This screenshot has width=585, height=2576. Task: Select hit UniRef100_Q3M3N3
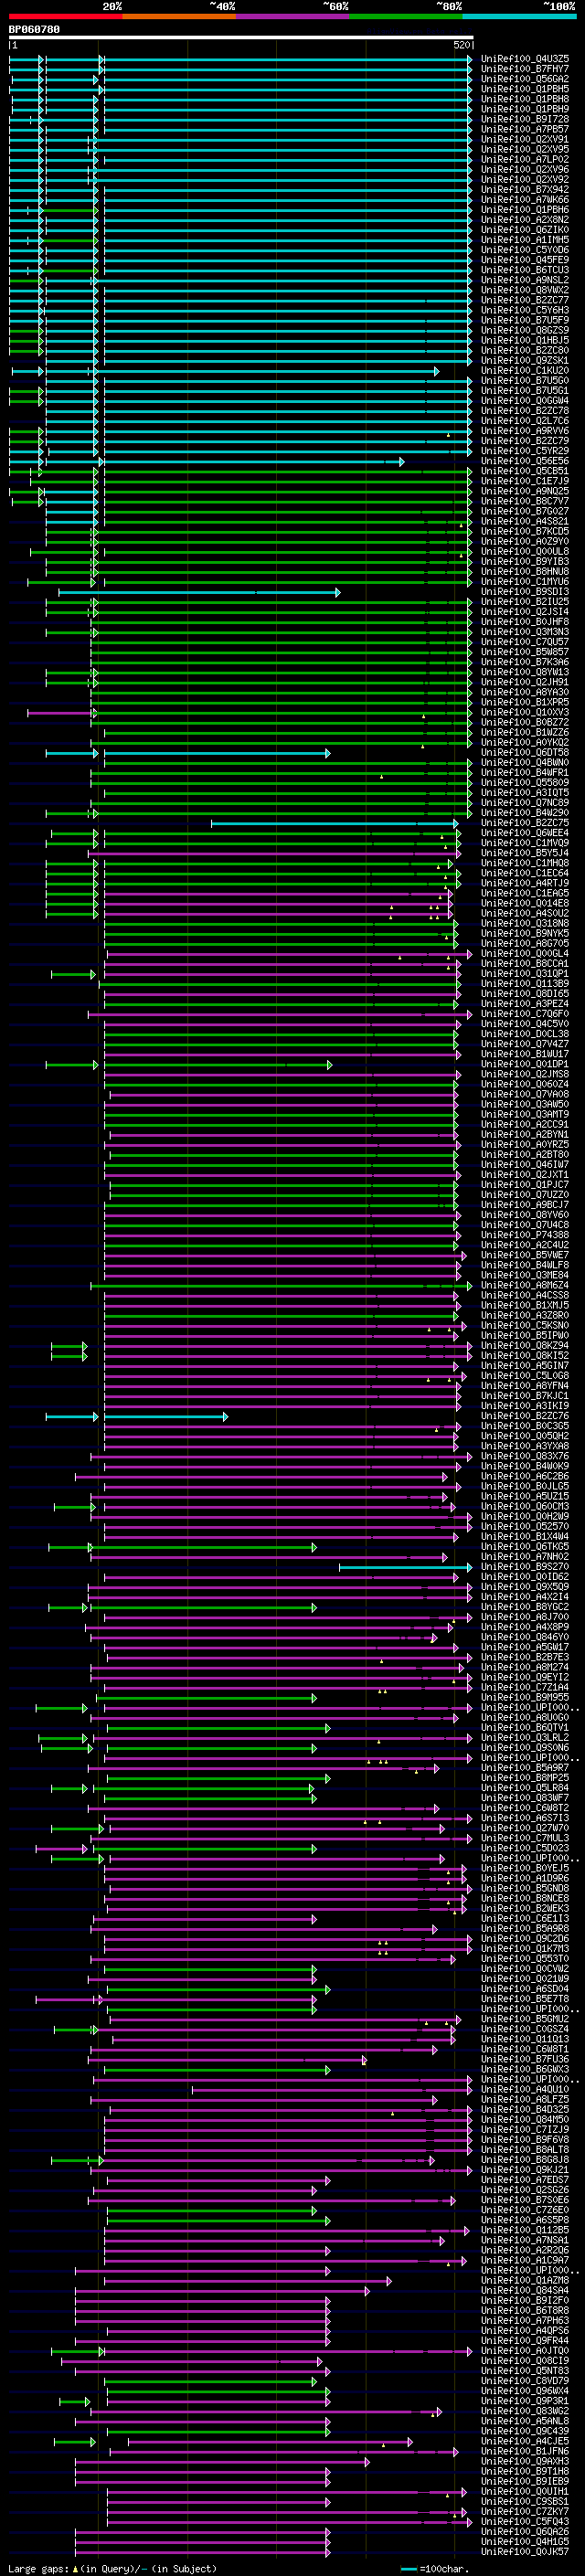click(x=525, y=632)
